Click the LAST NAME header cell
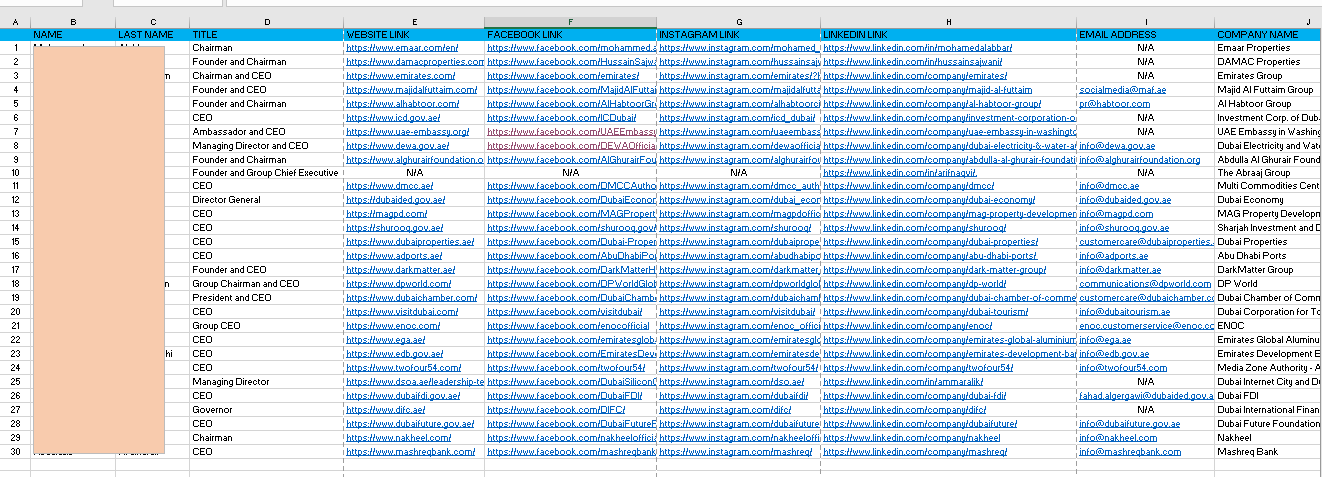This screenshot has height=477, width=1322. tap(152, 35)
